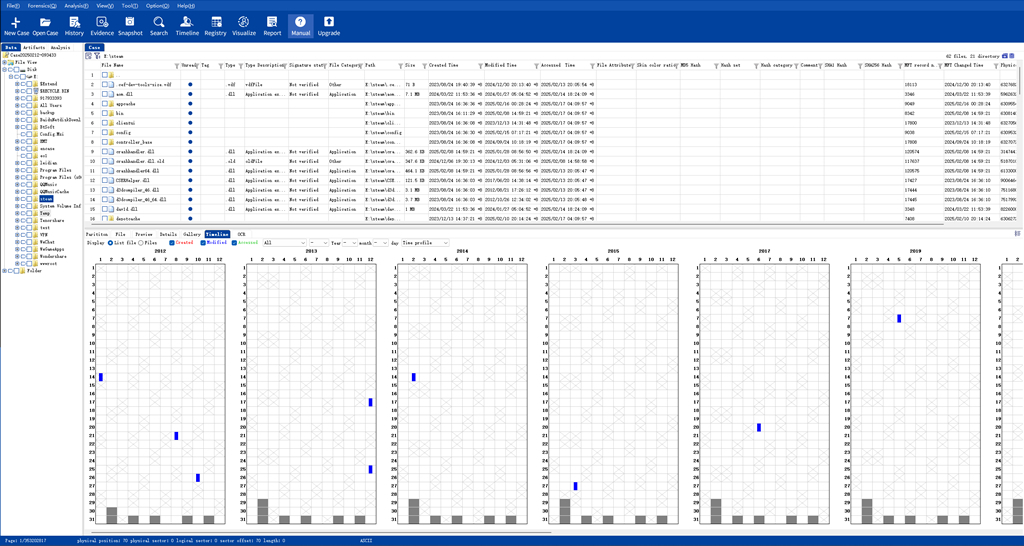Switch to the Details tab
Screen dimensions: 1024x546
tap(168, 233)
